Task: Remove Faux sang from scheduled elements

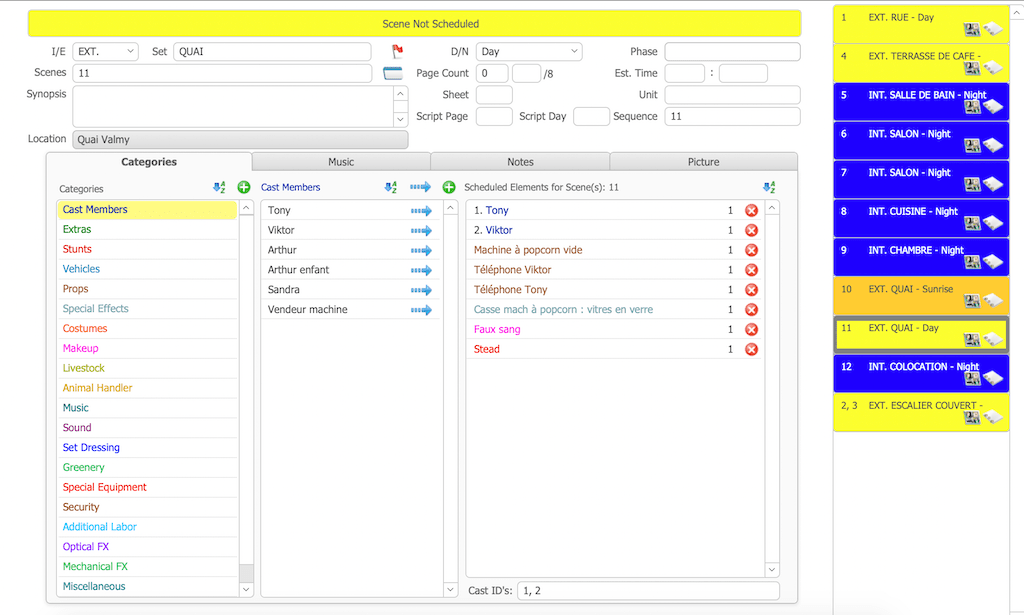Action: (x=751, y=330)
